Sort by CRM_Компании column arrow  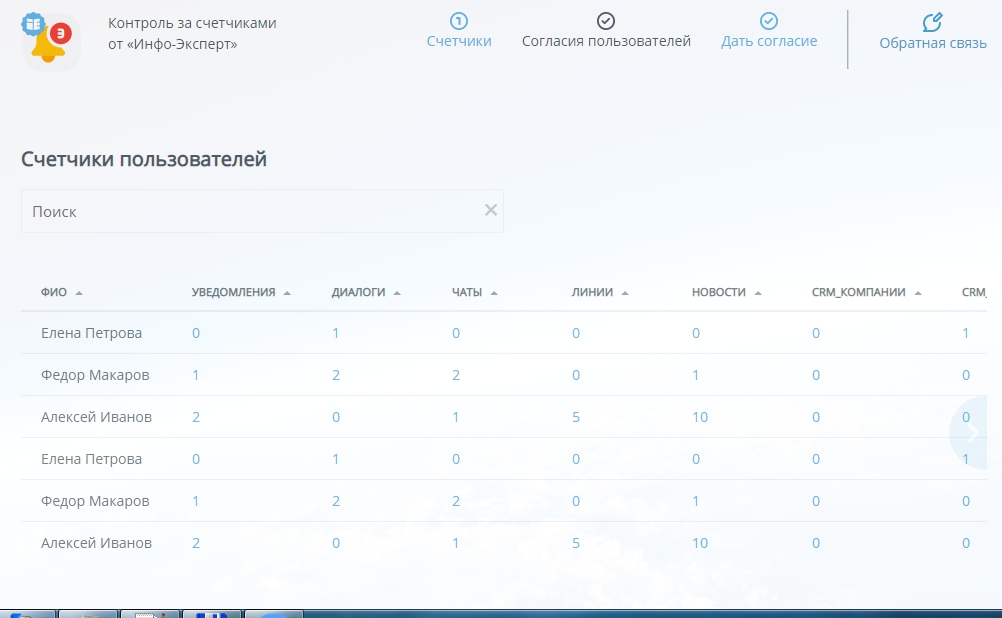click(x=918, y=293)
